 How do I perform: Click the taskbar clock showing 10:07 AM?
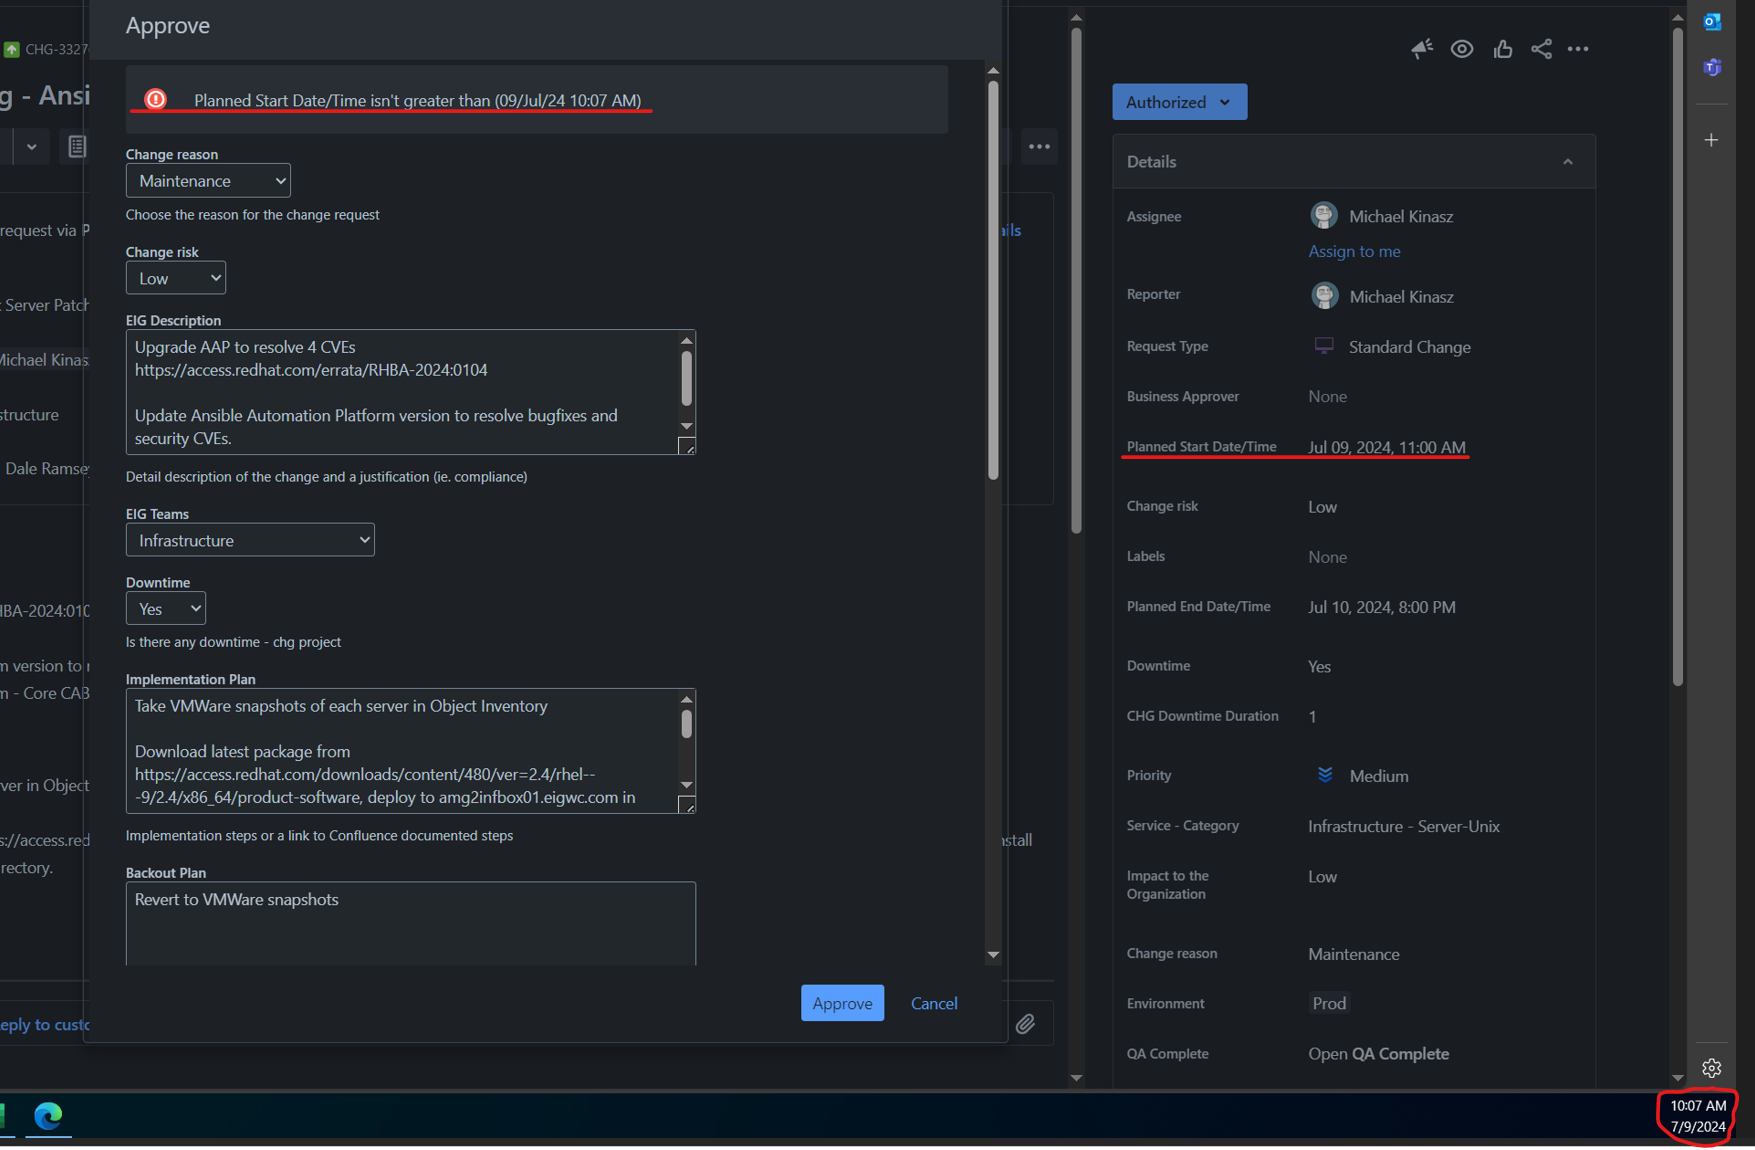1698,1116
